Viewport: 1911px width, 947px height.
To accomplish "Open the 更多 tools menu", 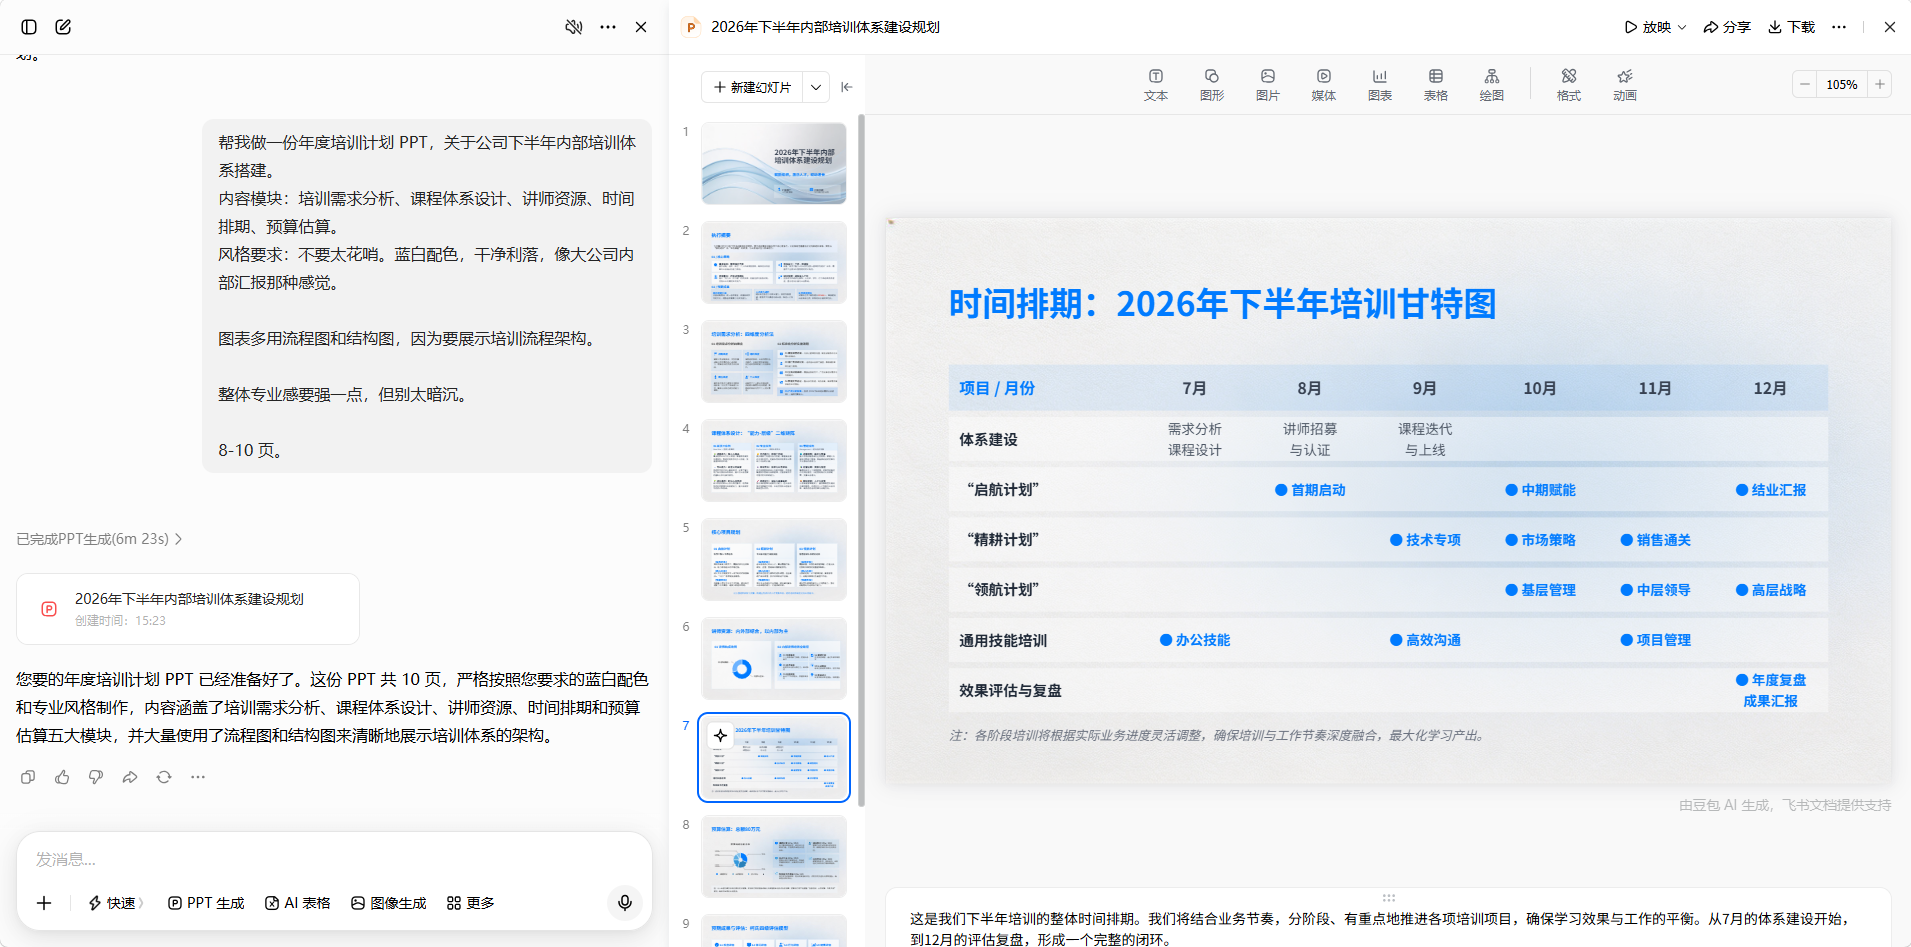I will (x=470, y=903).
